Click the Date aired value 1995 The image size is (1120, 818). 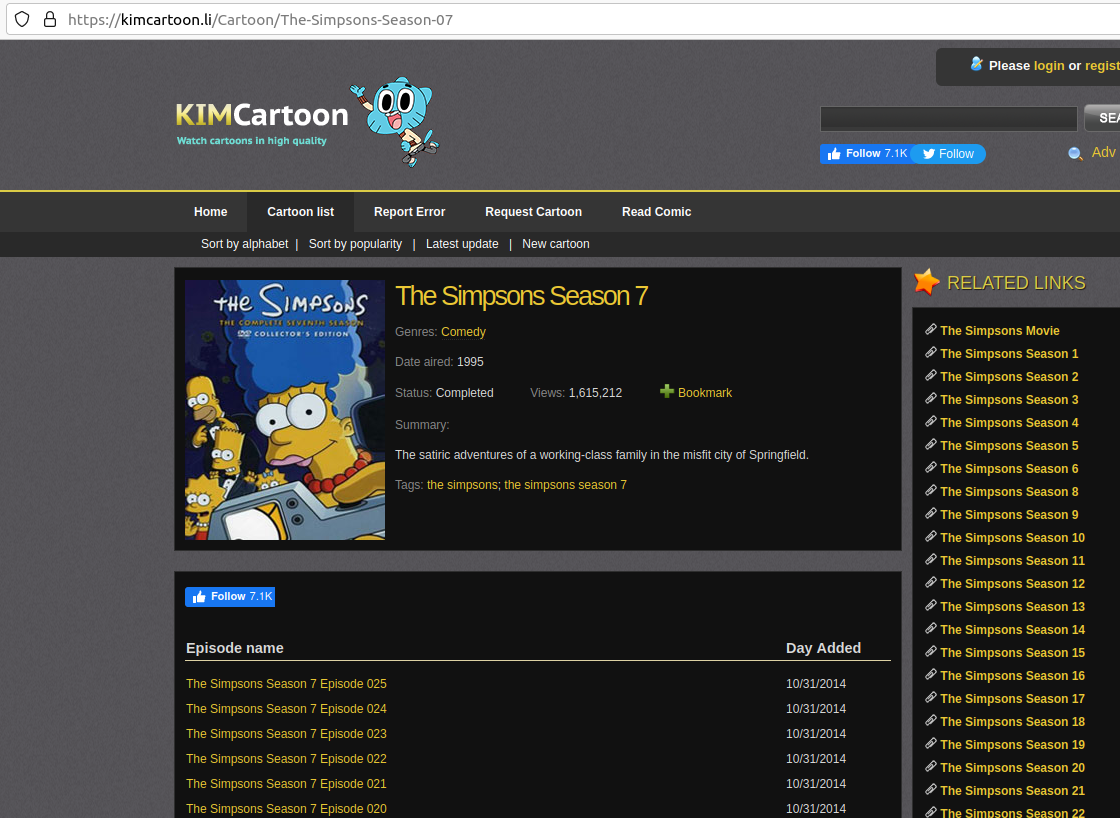470,362
